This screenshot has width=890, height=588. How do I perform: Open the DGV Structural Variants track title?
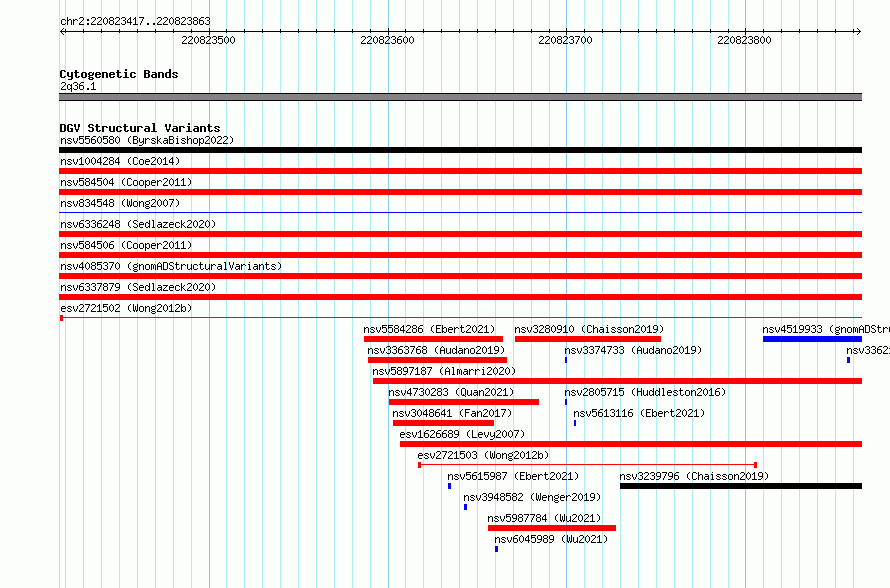tap(140, 128)
